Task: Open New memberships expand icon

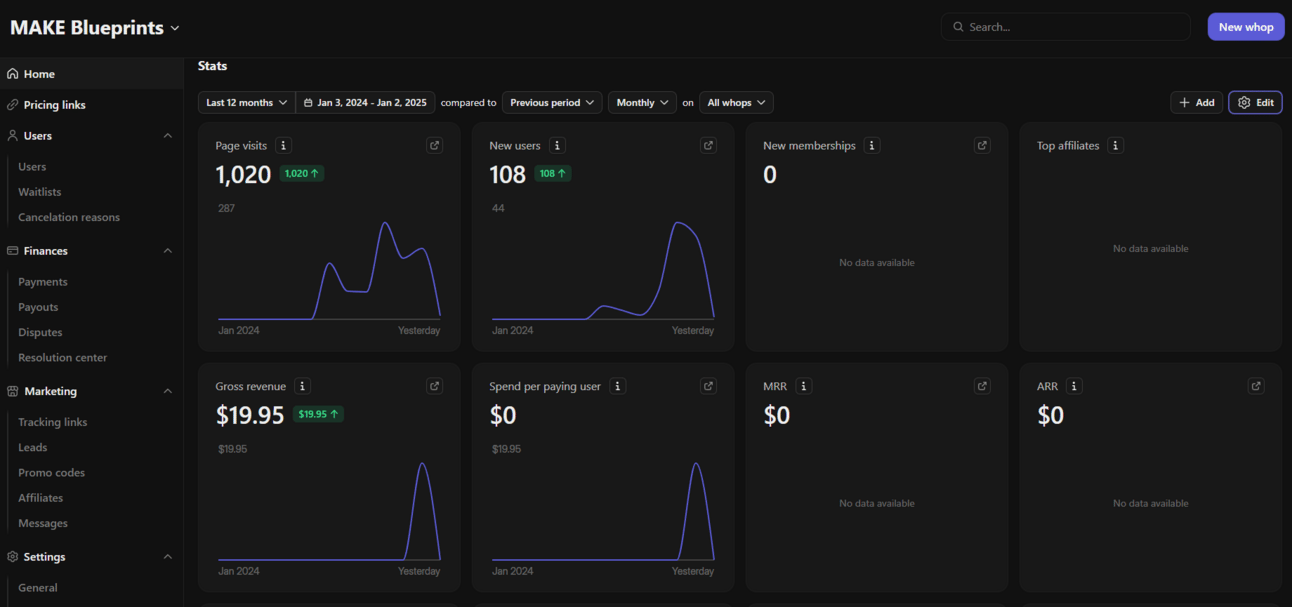Action: [x=982, y=146]
